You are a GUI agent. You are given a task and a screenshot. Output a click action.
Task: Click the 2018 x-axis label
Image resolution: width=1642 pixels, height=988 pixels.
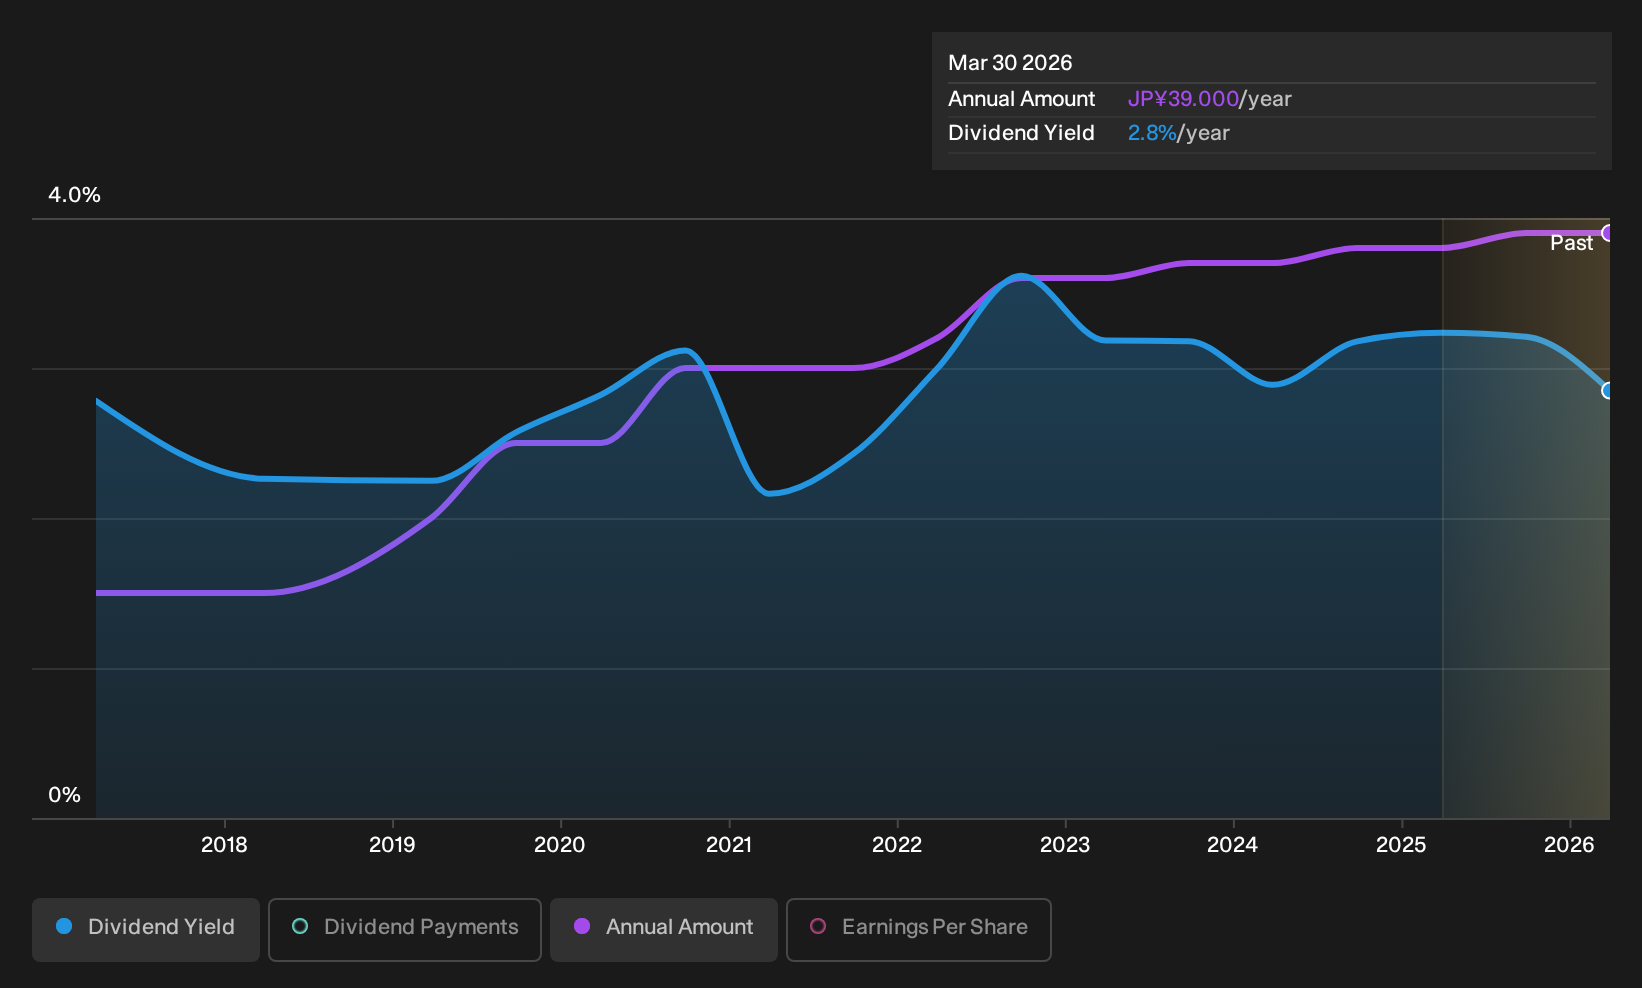pyautogui.click(x=224, y=845)
